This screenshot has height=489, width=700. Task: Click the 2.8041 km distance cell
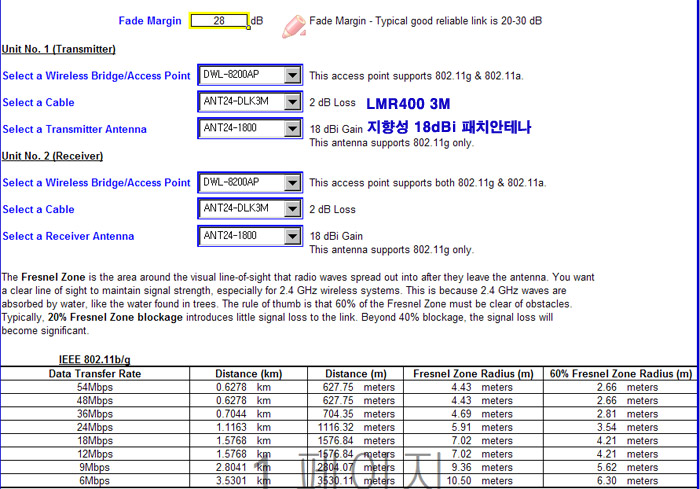tap(249, 468)
